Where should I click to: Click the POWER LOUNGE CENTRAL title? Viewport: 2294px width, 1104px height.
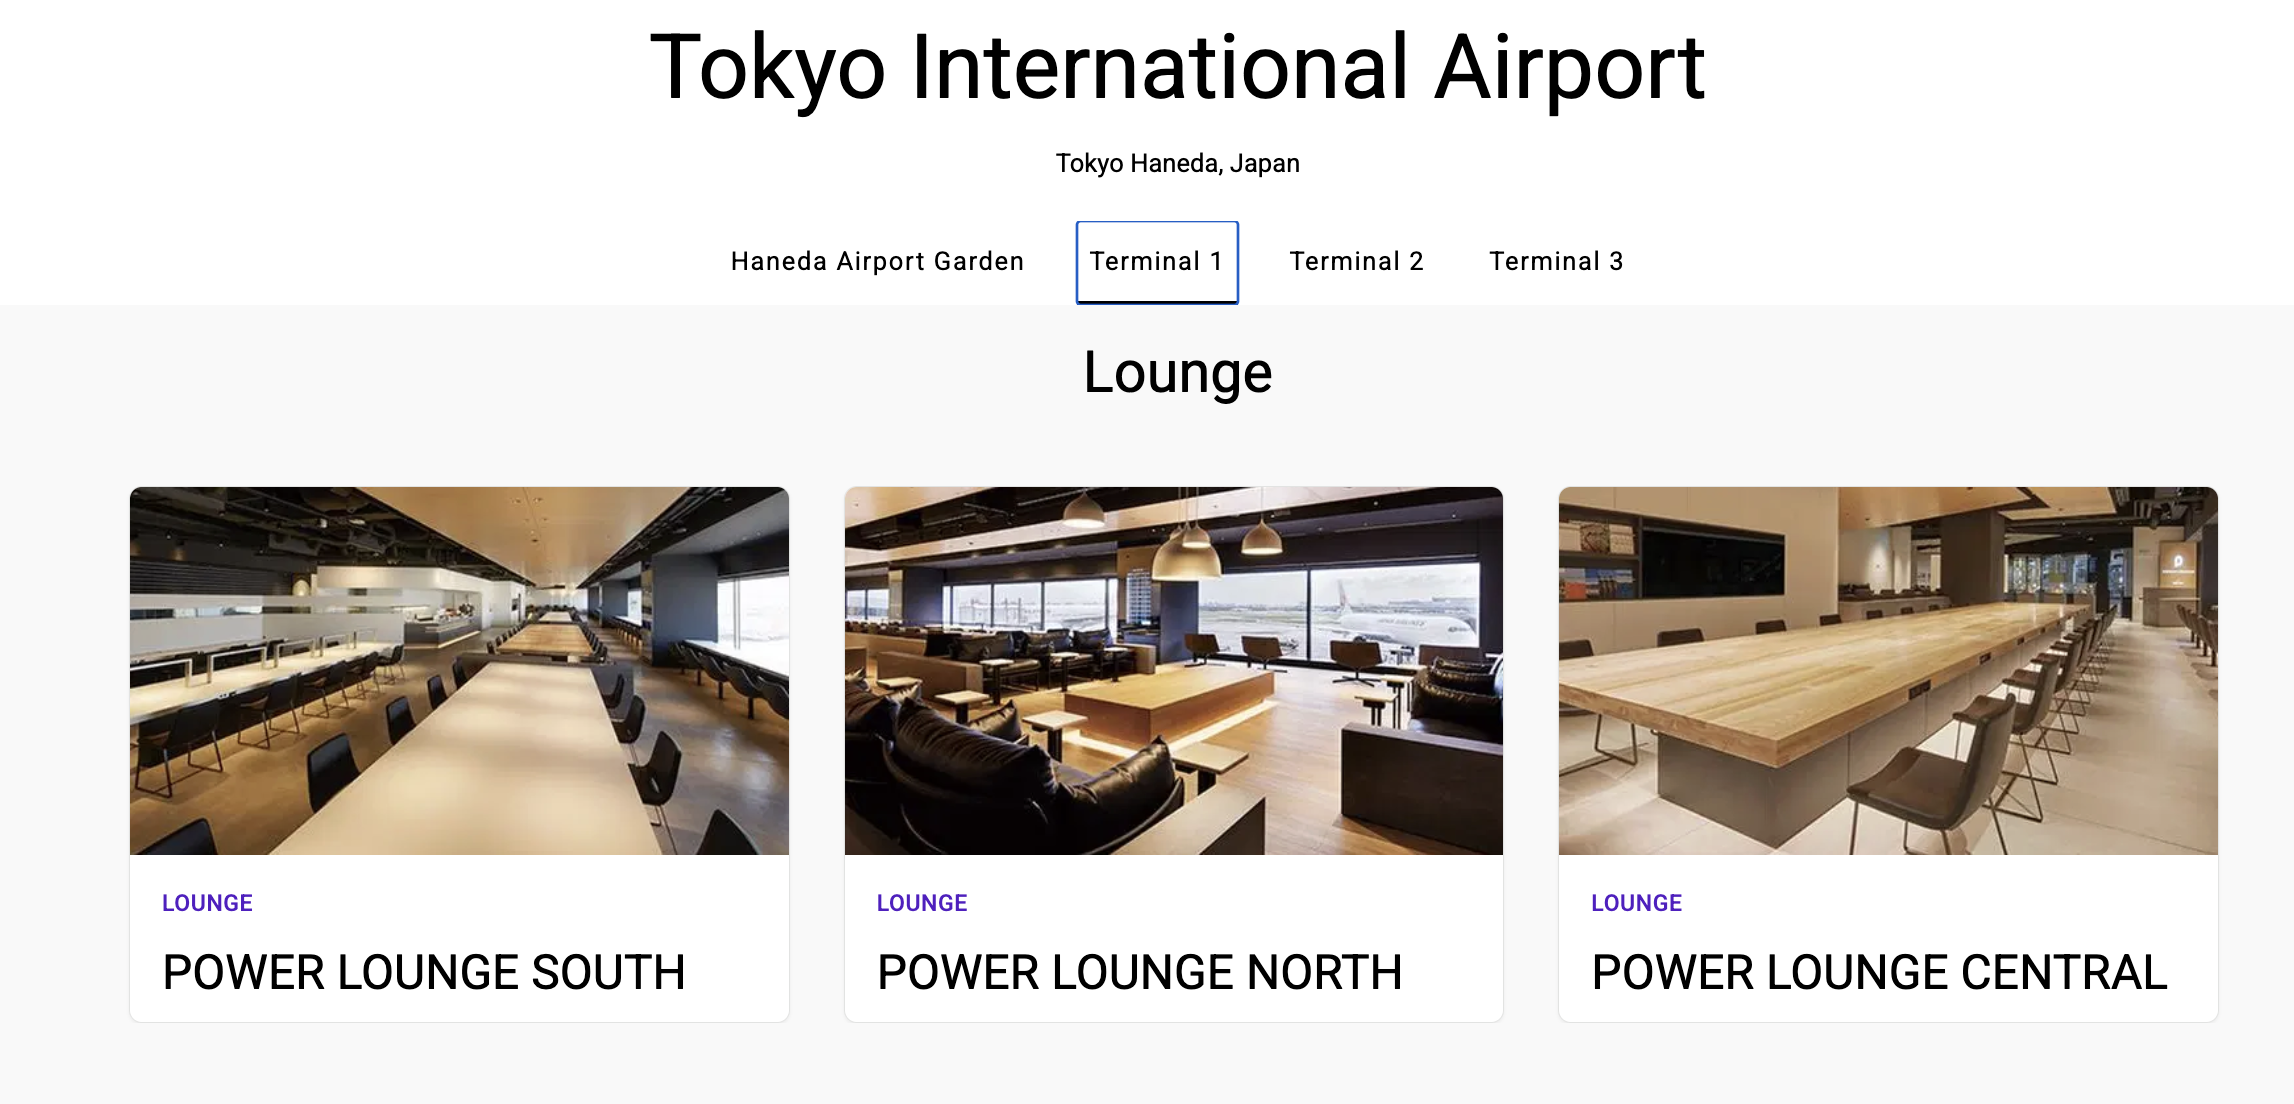pos(1879,972)
